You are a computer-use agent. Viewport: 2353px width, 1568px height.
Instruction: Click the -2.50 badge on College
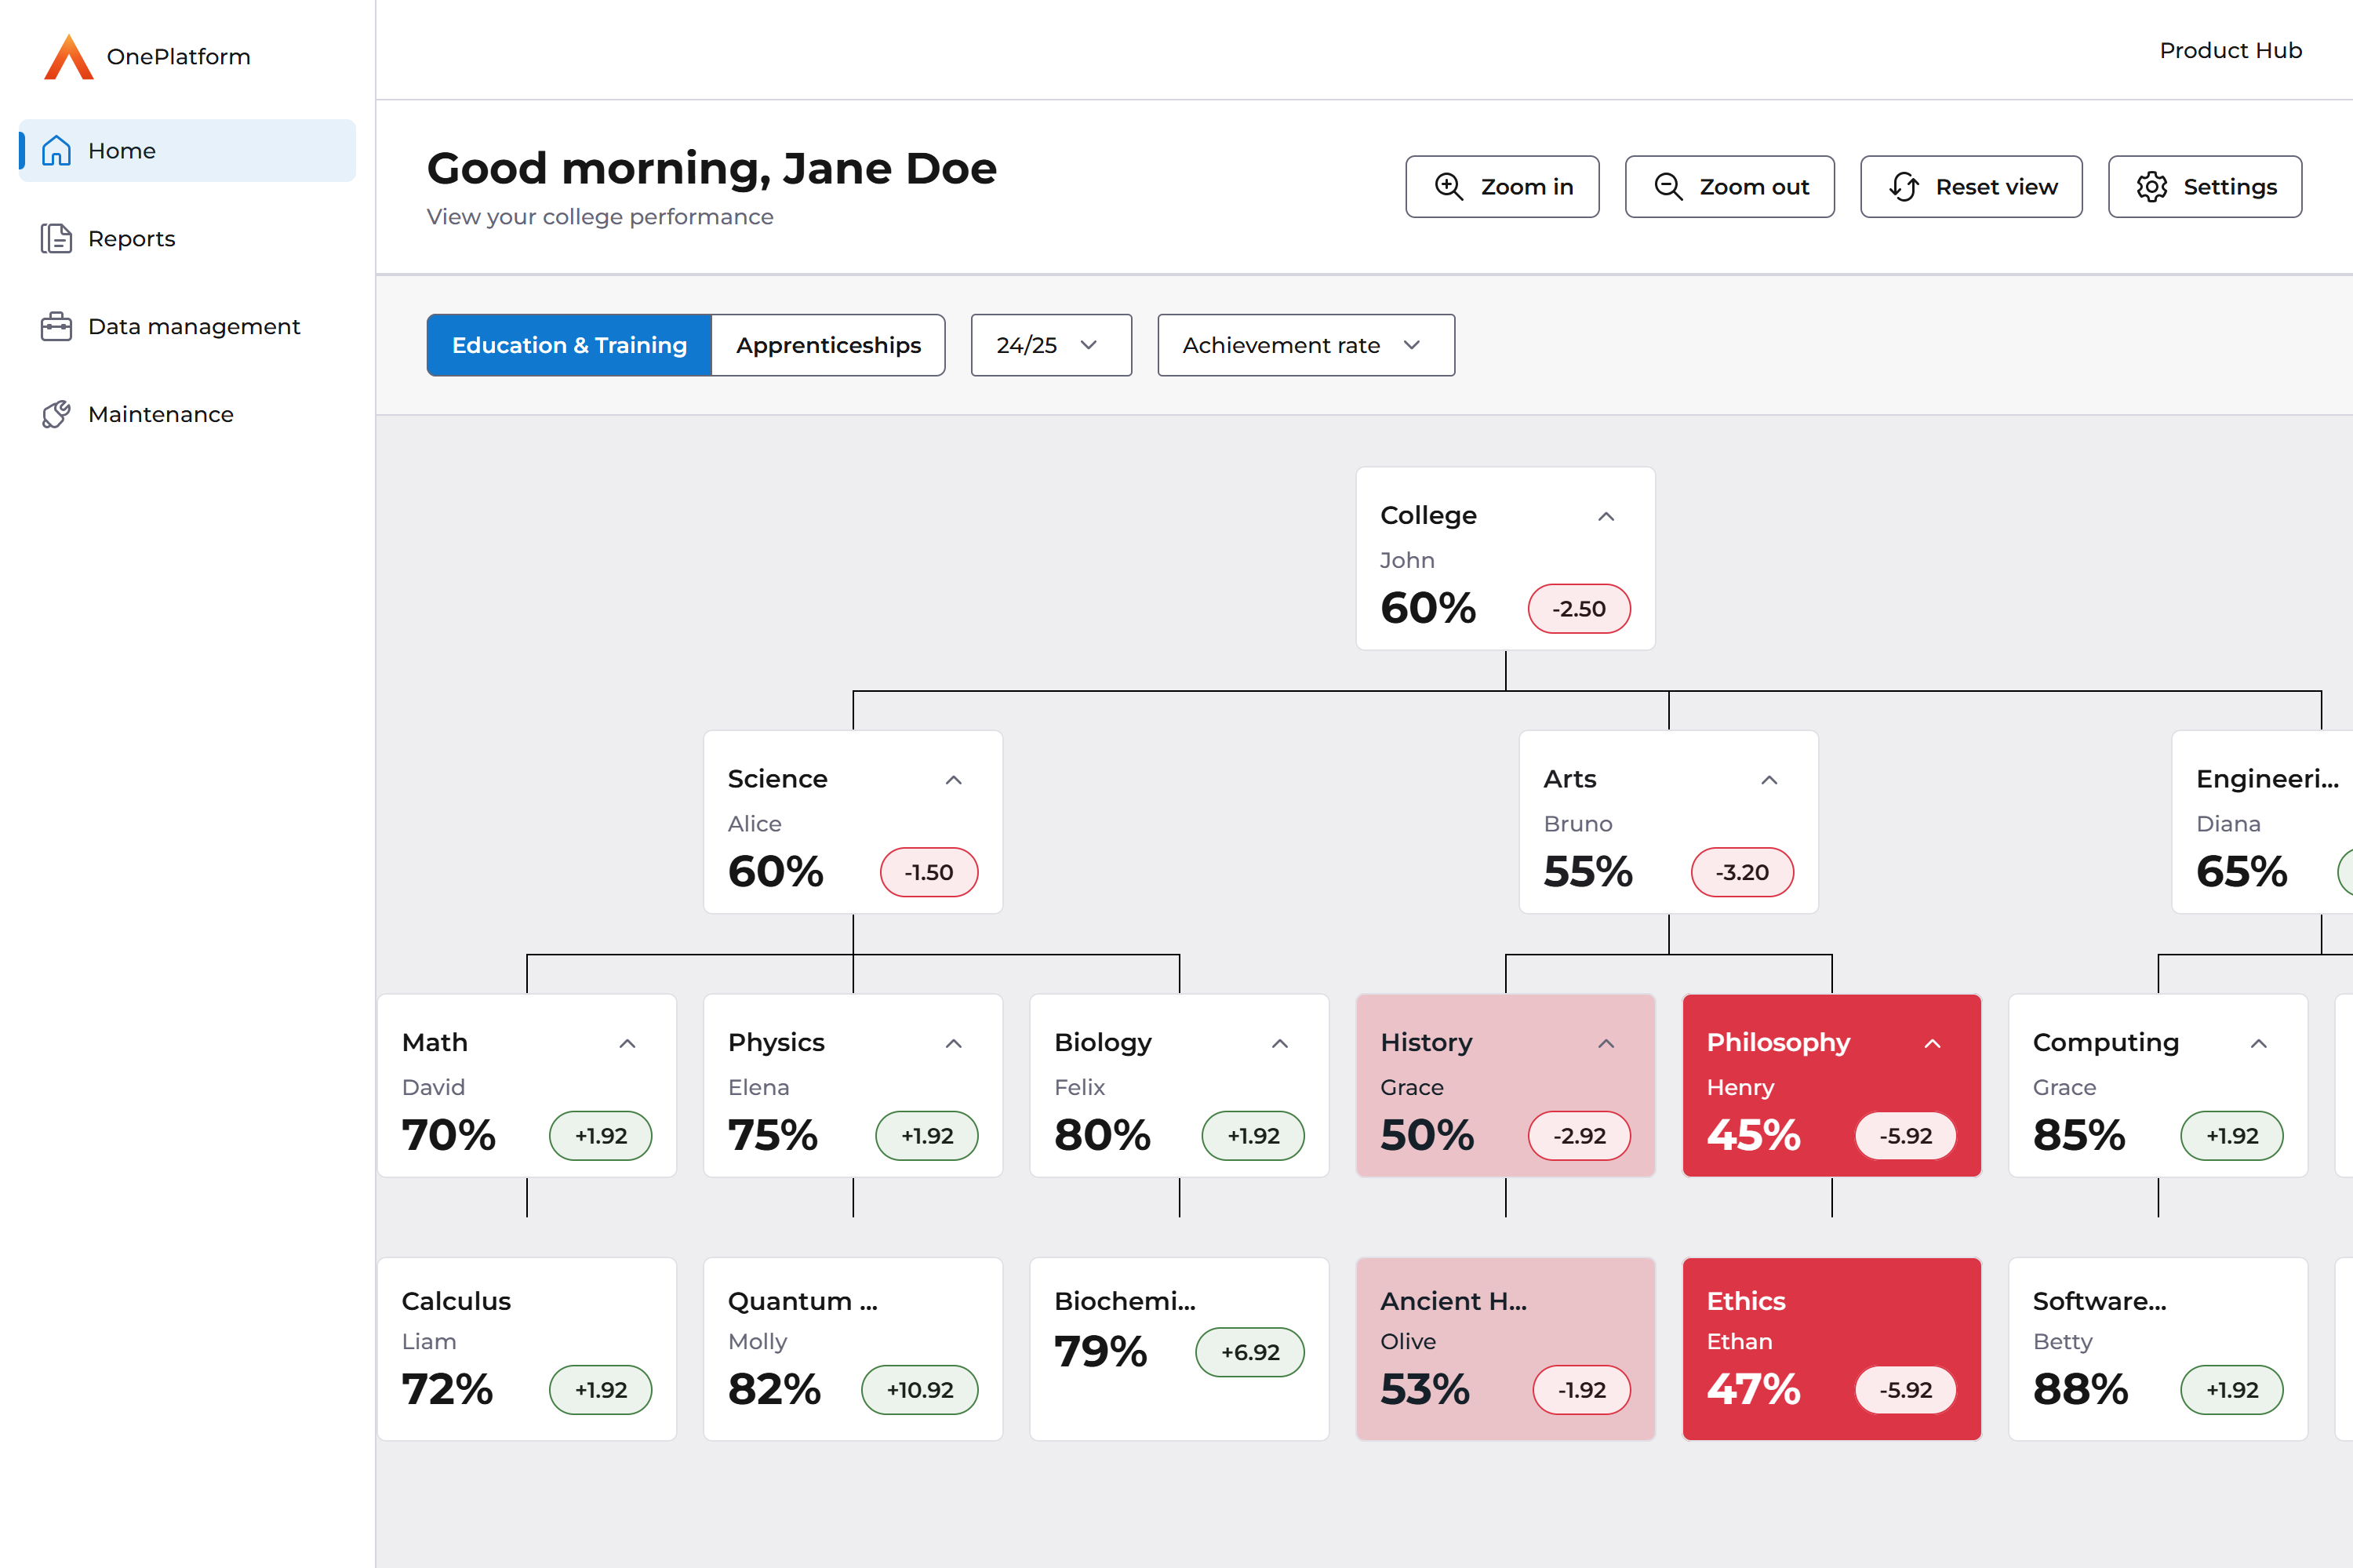(x=1579, y=609)
